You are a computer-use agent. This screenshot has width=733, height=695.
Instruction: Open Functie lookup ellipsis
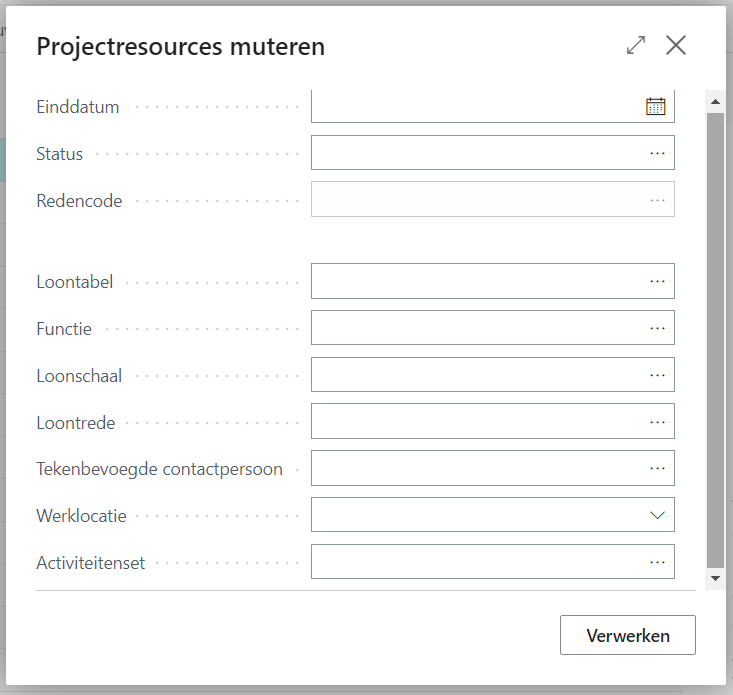657,328
